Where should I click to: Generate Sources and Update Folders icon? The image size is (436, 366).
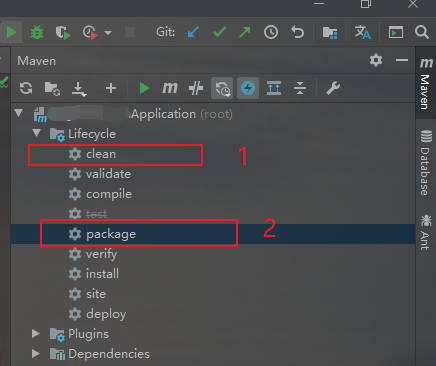click(x=52, y=89)
